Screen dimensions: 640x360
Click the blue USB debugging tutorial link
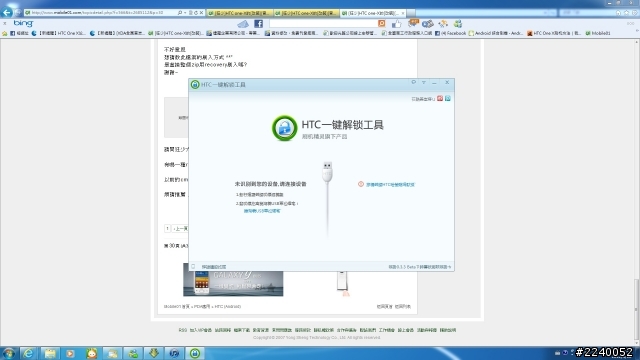(x=262, y=211)
